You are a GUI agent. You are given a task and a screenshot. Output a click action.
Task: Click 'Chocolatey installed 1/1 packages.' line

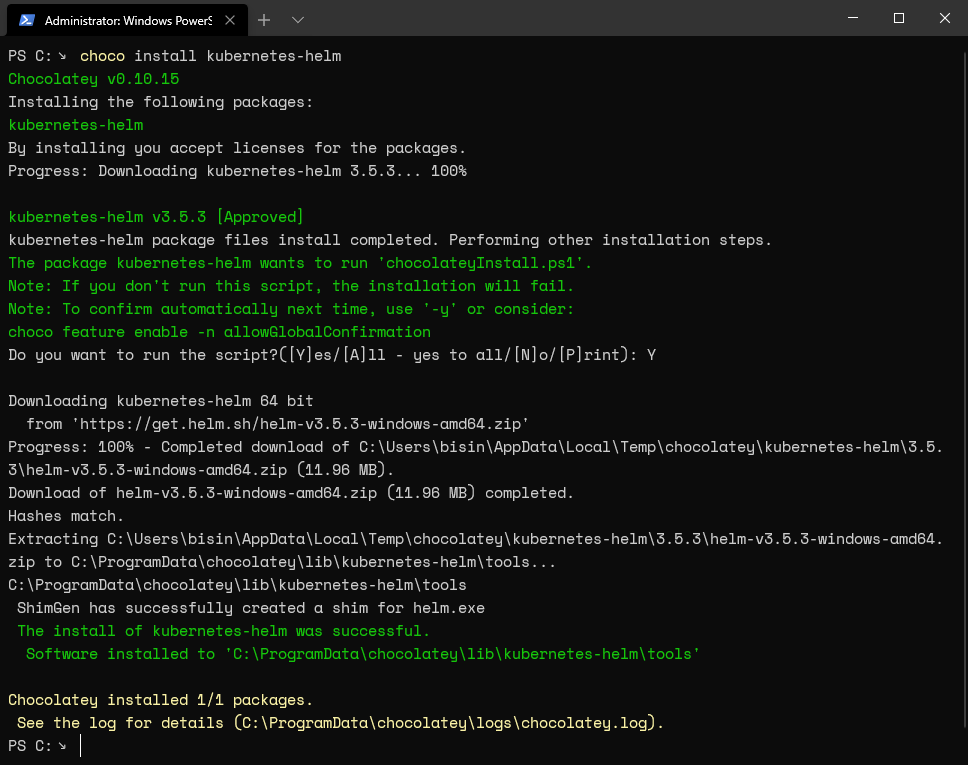pyautogui.click(x=161, y=700)
